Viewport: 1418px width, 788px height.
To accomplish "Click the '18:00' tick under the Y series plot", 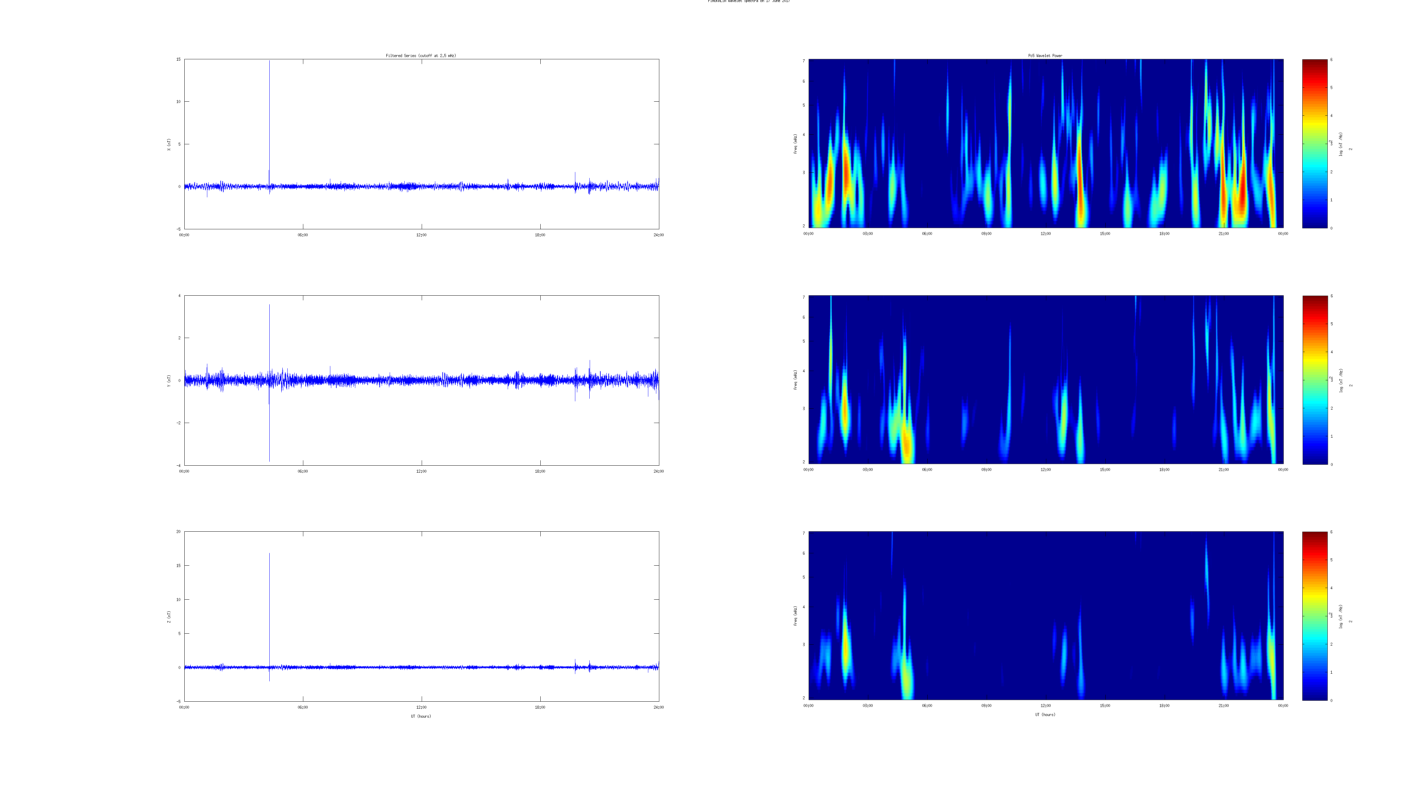I will point(540,471).
